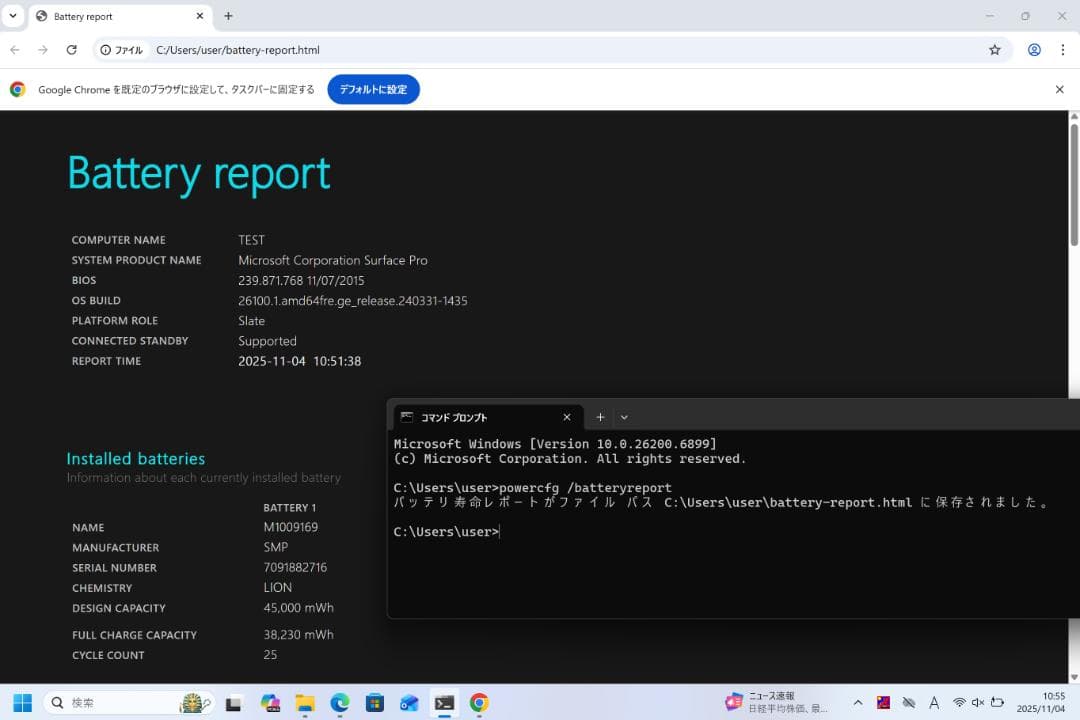Expand hidden system tray icons
This screenshot has height=720, width=1080.
click(858, 702)
